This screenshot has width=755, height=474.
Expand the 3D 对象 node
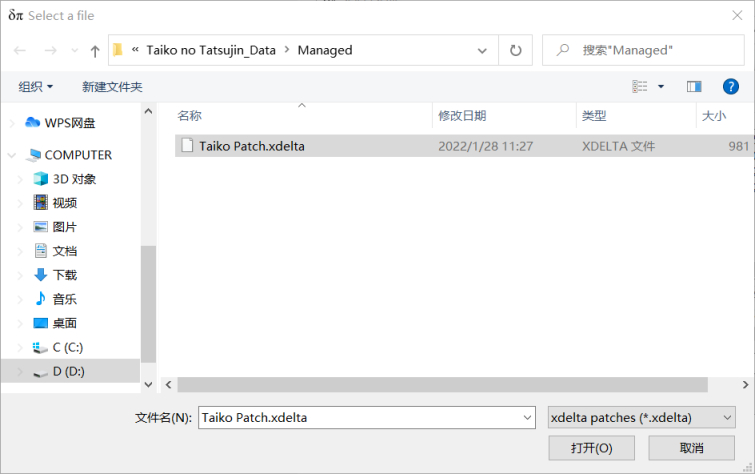coord(20,179)
